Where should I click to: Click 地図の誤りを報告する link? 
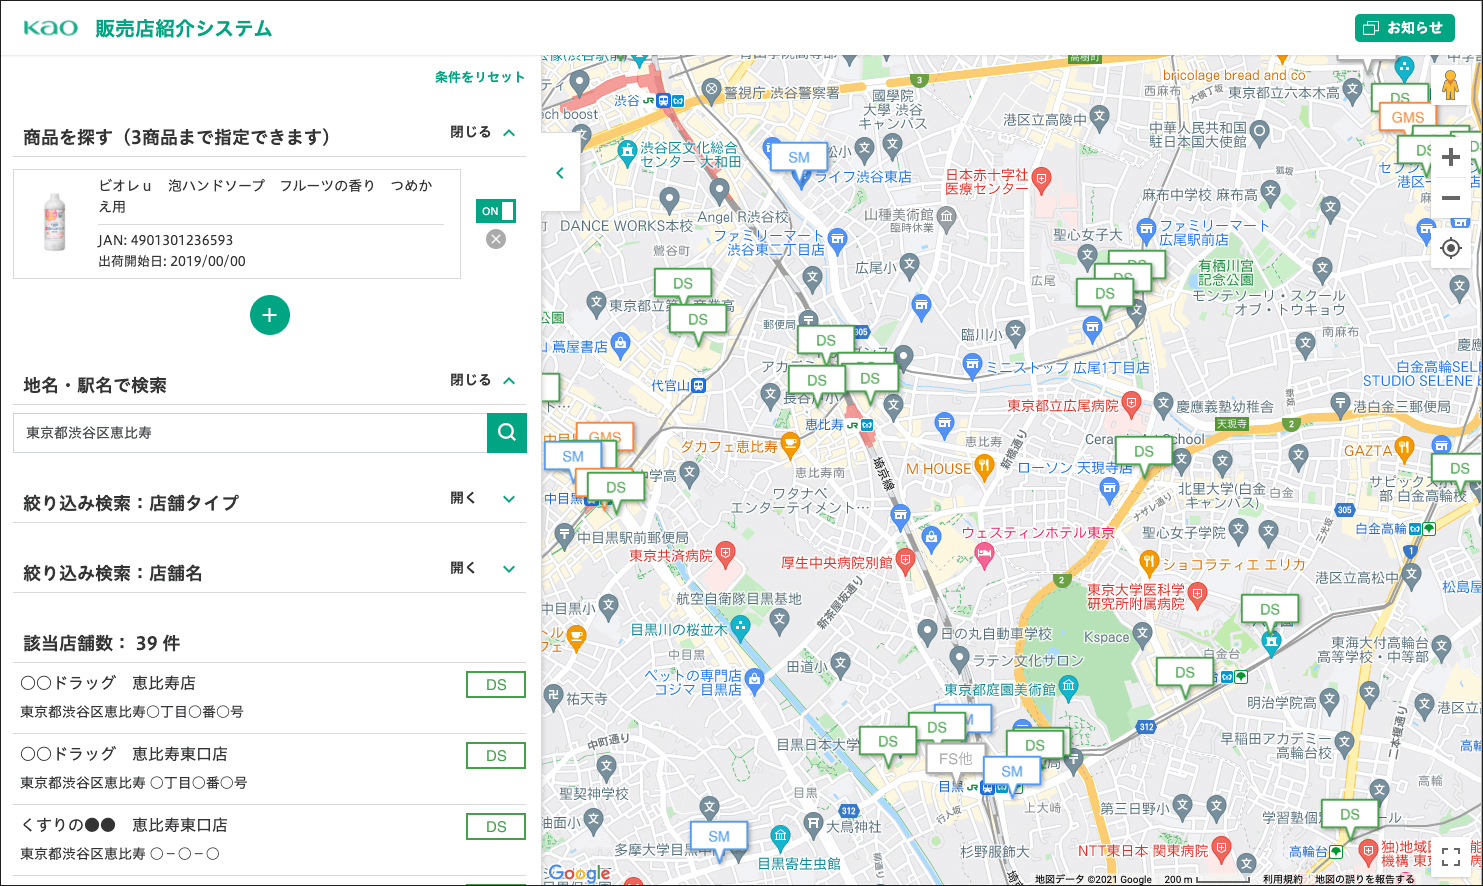[x=1364, y=879]
